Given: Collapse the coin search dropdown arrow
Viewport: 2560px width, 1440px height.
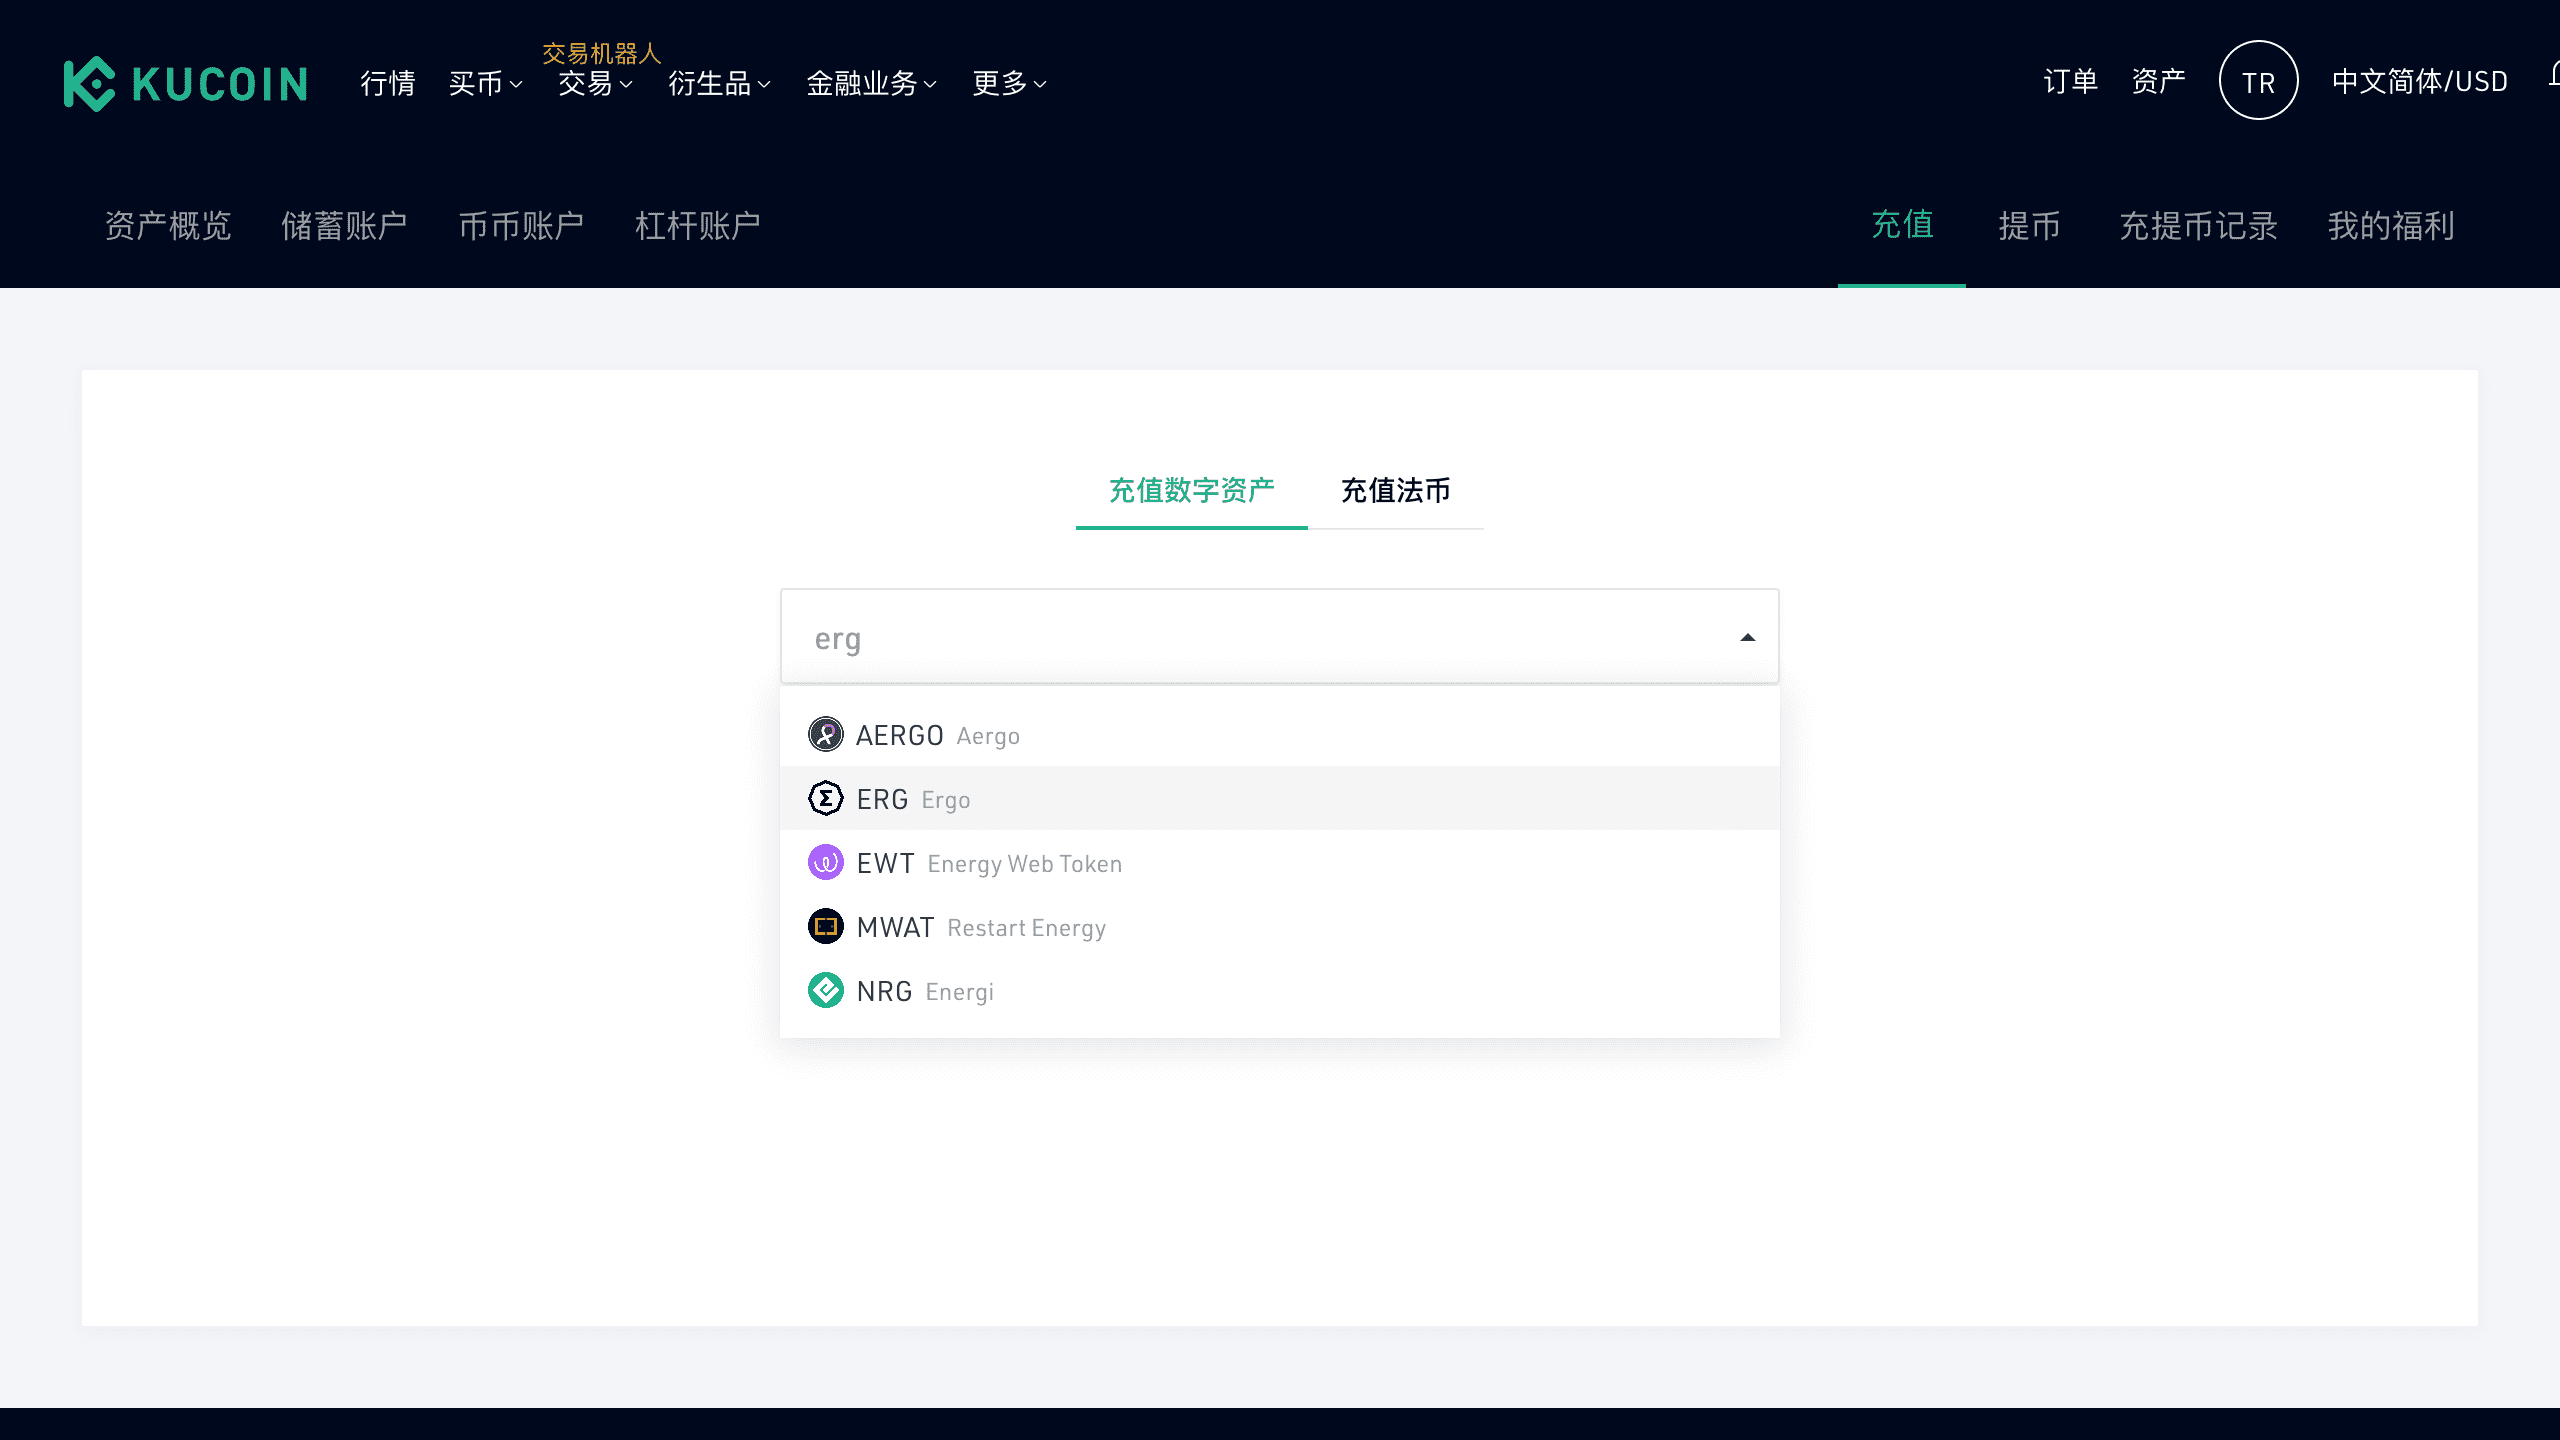Looking at the screenshot, I should [x=1746, y=637].
